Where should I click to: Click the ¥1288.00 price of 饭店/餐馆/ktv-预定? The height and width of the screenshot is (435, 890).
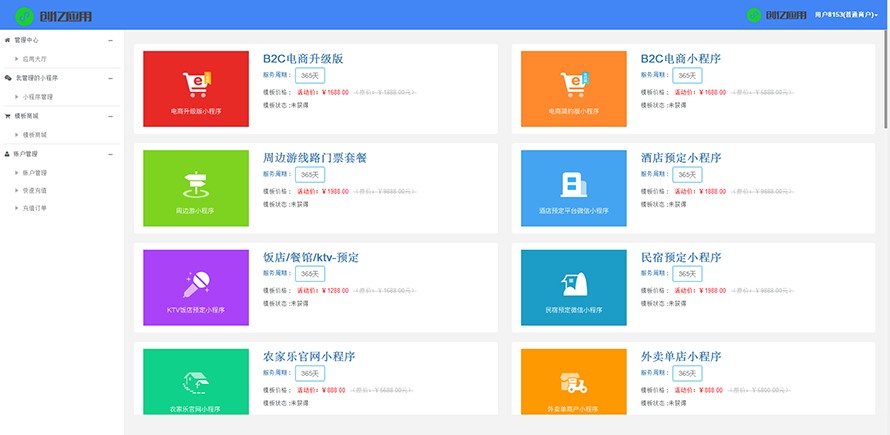click(x=335, y=291)
